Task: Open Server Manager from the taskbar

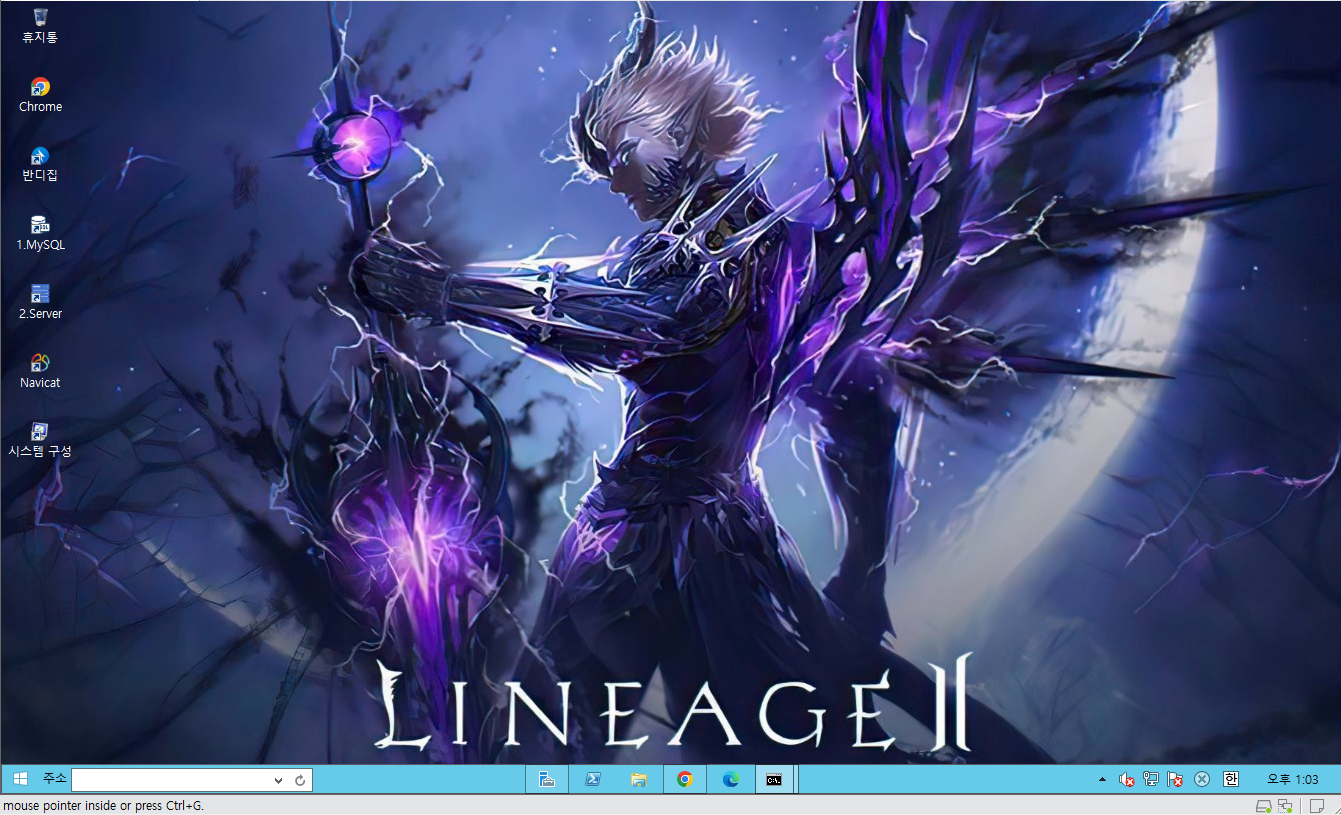Action: pyautogui.click(x=547, y=780)
